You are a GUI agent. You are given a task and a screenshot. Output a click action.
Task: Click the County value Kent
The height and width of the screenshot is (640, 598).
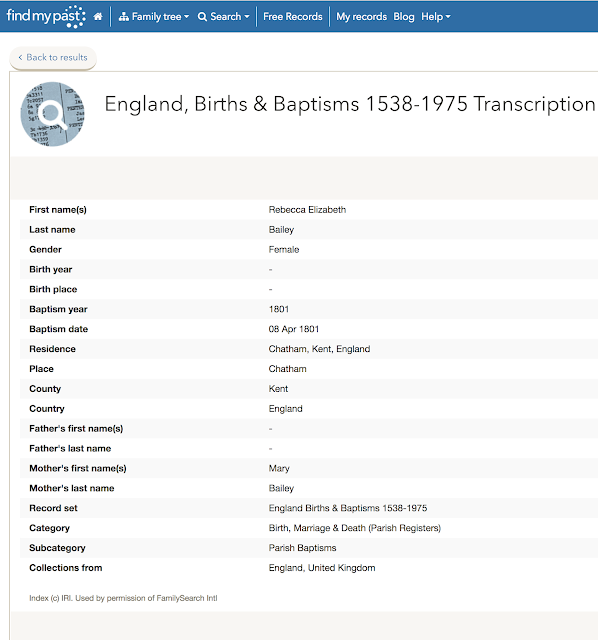coord(278,389)
